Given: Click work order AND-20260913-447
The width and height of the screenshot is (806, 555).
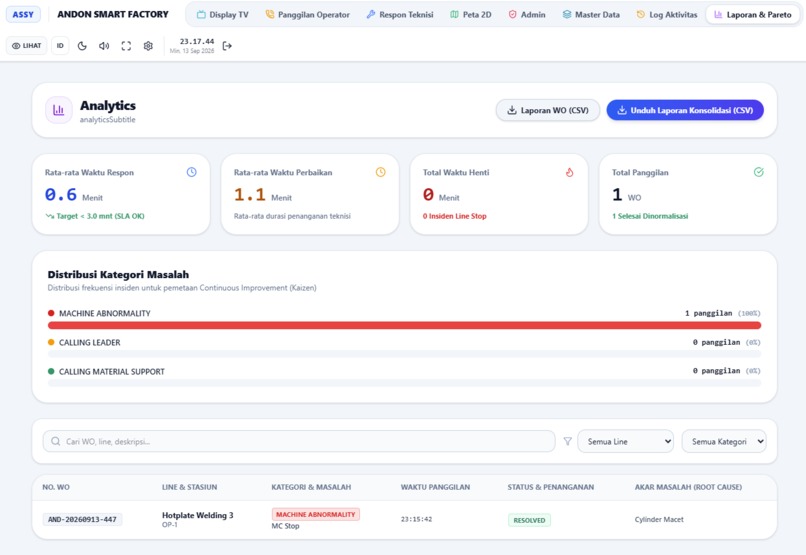Looking at the screenshot, I should coord(82,520).
